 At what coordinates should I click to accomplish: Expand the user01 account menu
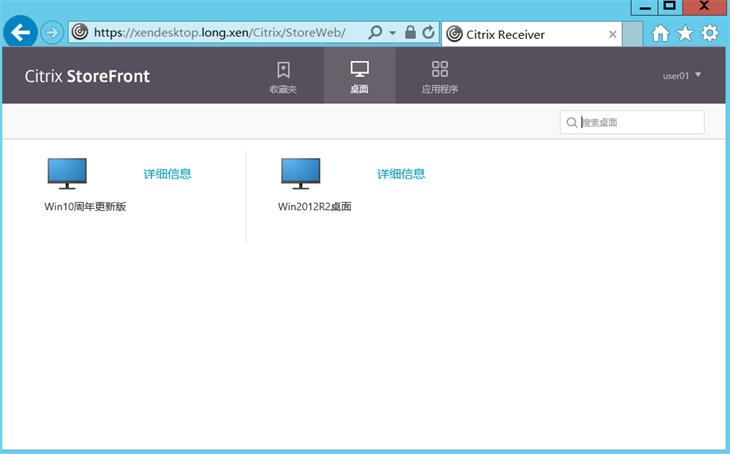pyautogui.click(x=682, y=75)
